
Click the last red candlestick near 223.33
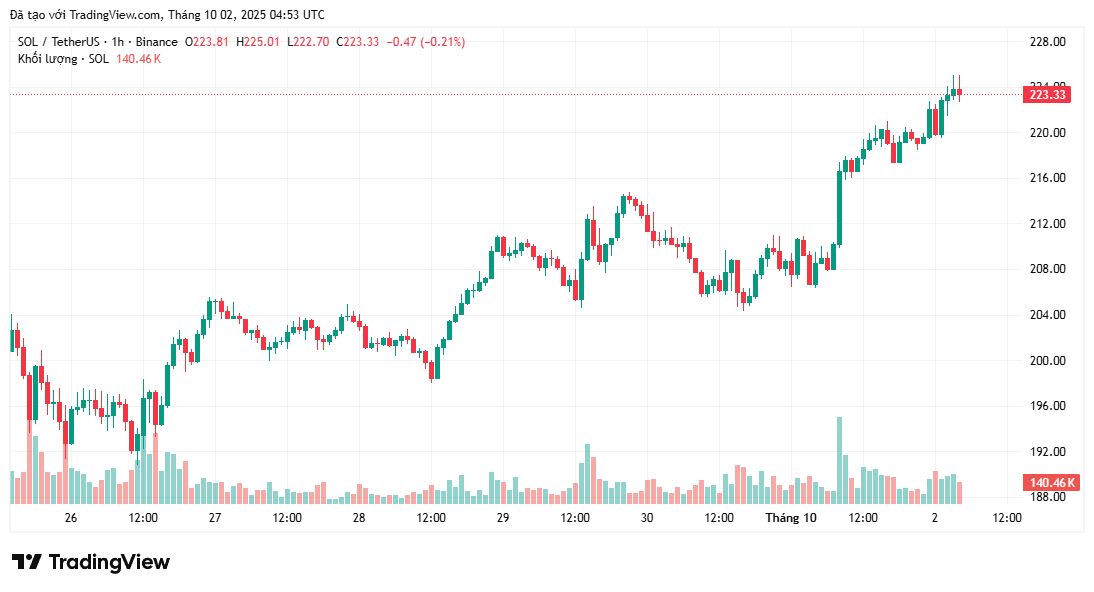pos(959,91)
